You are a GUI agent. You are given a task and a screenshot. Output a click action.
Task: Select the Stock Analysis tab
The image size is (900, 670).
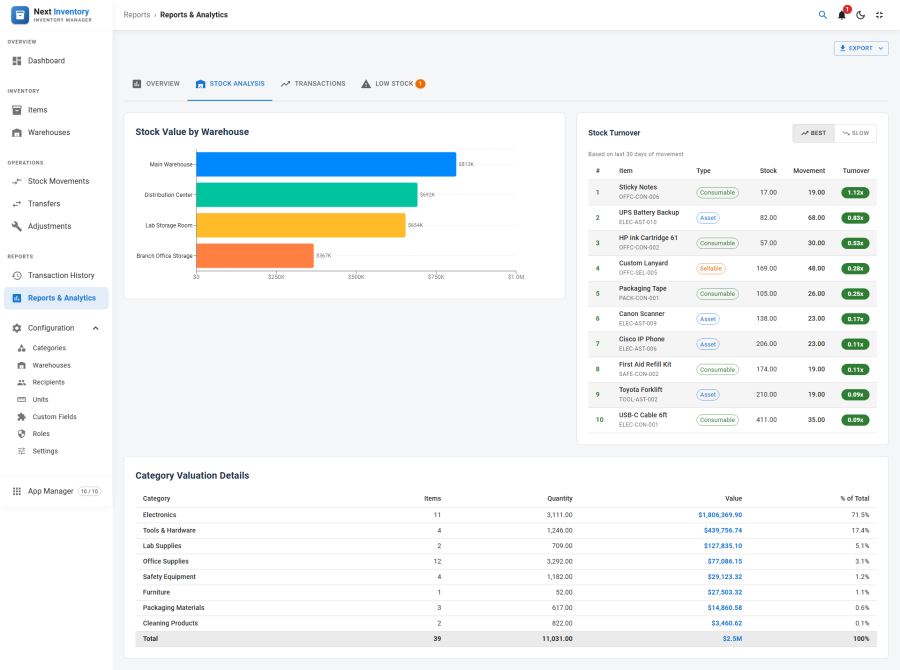[230, 84]
